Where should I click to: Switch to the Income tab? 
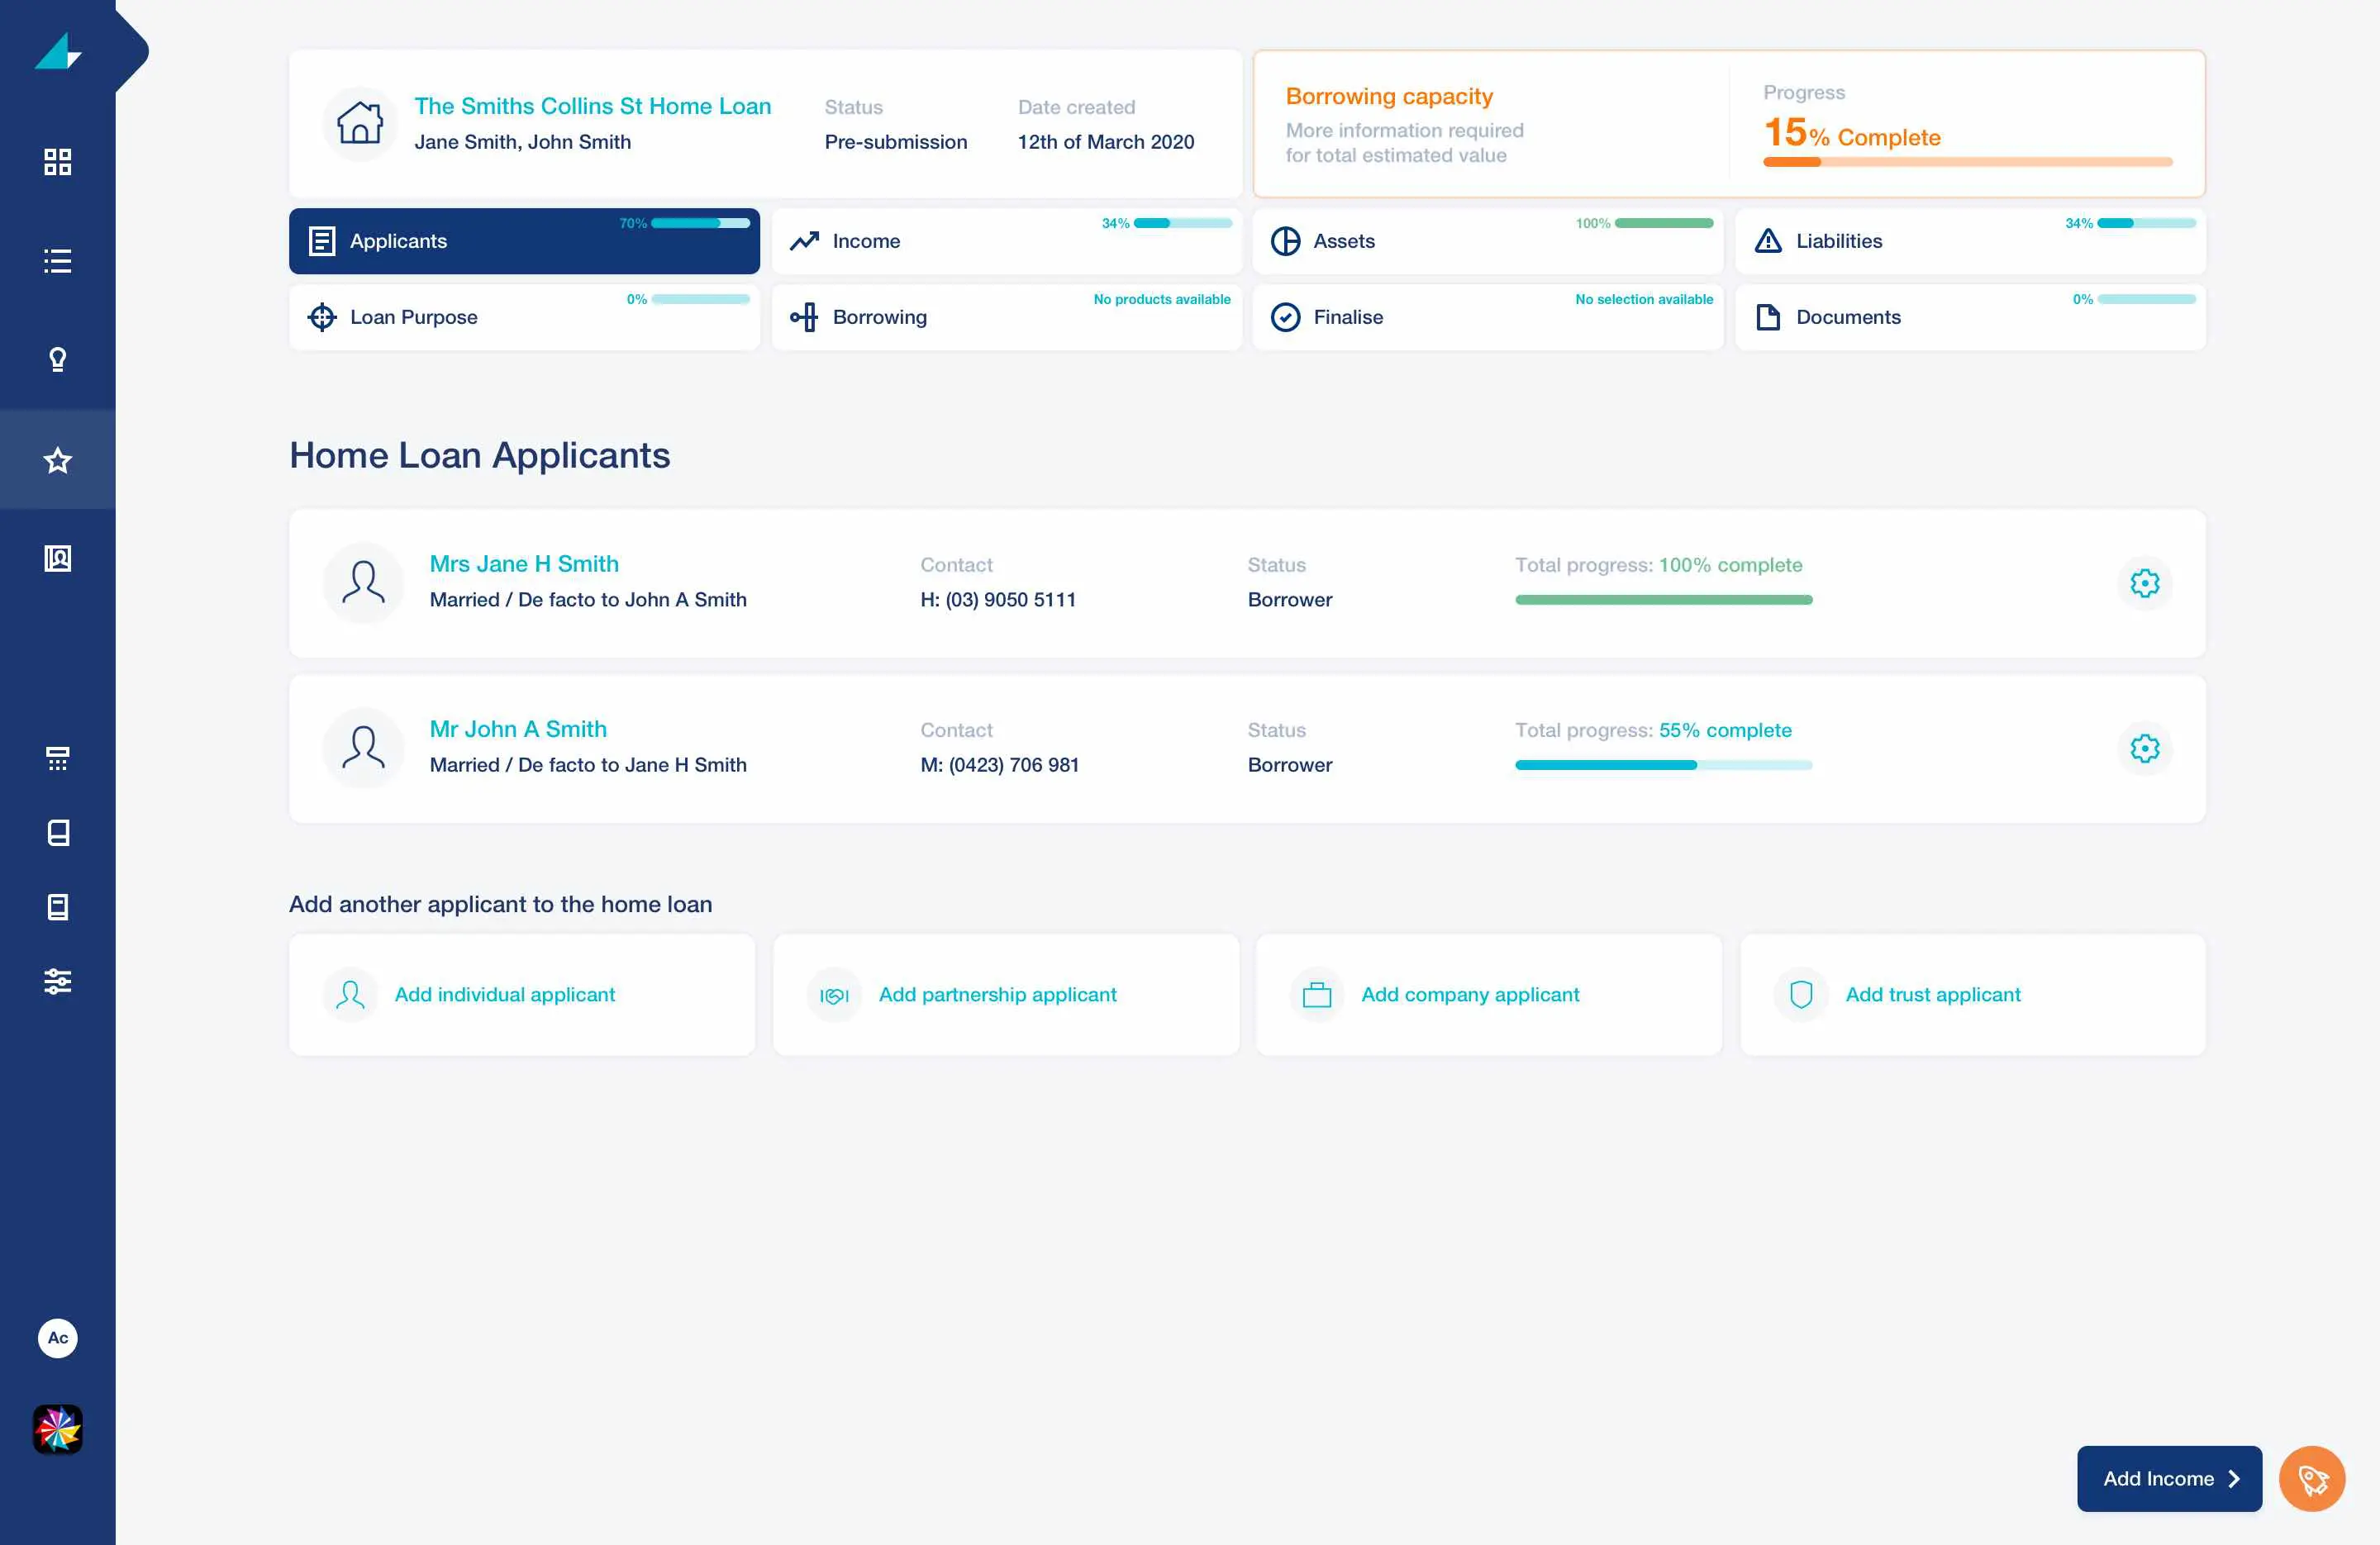[x=1006, y=241]
